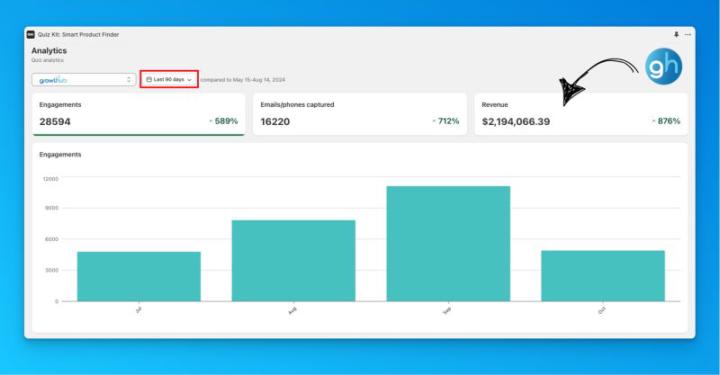Click the Quiz Kit app icon

click(30, 34)
